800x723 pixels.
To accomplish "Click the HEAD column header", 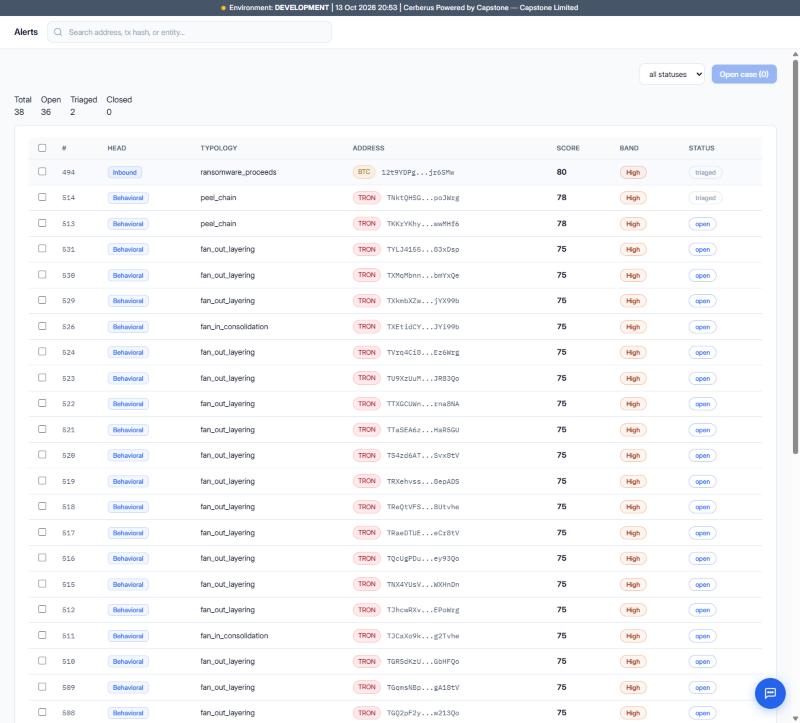I will point(117,148).
